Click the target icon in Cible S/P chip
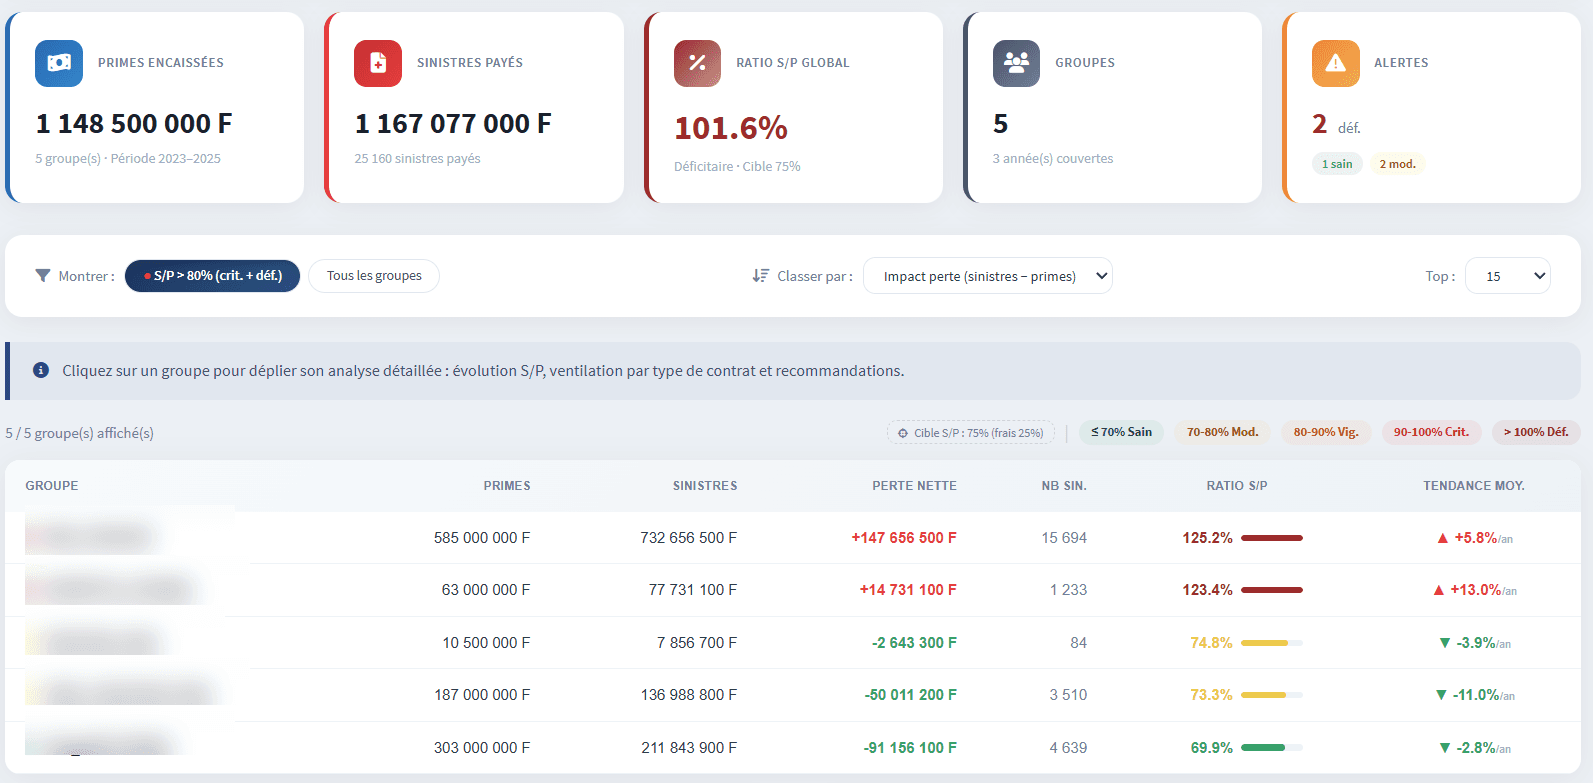The image size is (1593, 783). 903,433
